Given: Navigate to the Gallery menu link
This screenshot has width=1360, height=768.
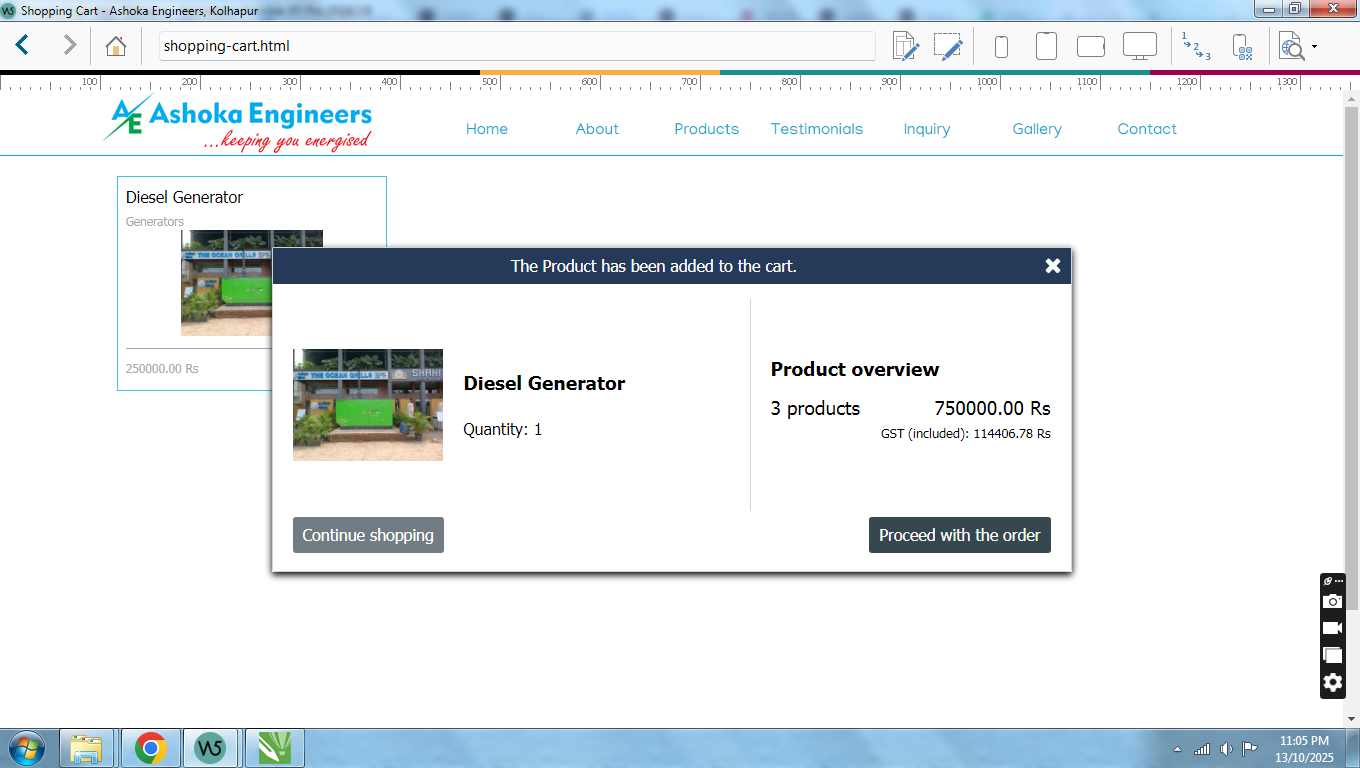Looking at the screenshot, I should tap(1036, 129).
